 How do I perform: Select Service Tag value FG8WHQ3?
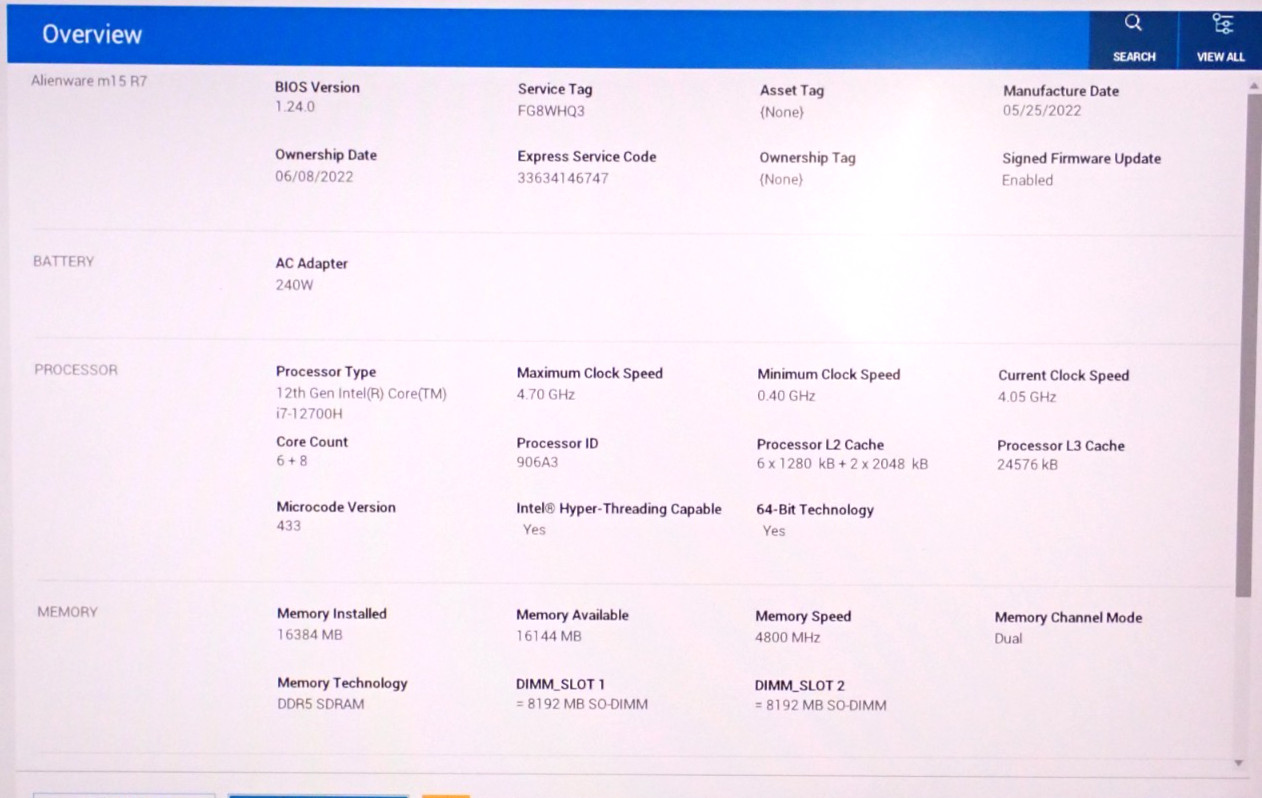[x=551, y=111]
